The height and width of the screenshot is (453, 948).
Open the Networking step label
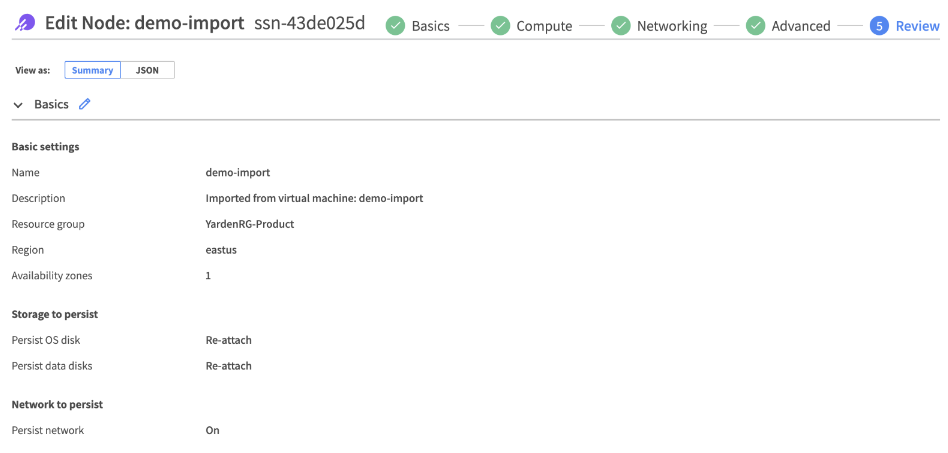tap(671, 26)
